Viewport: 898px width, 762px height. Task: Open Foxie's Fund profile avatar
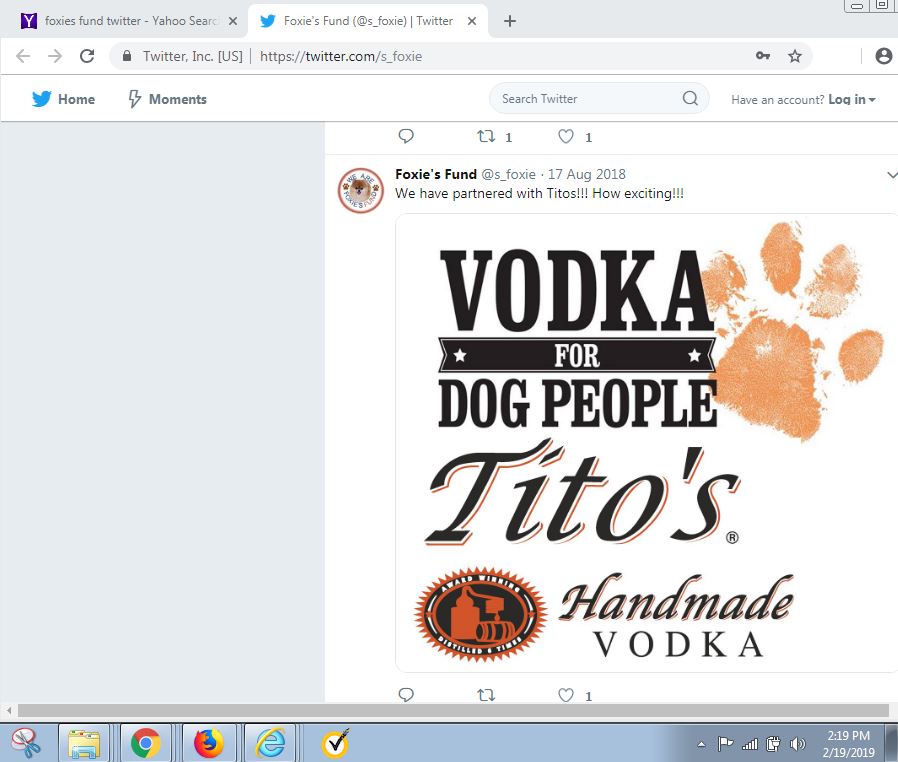click(x=360, y=191)
